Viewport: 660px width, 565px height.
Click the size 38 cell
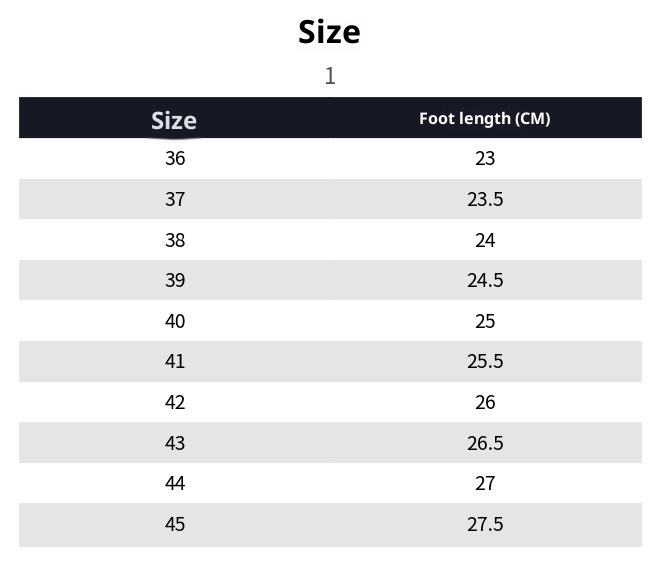175,240
